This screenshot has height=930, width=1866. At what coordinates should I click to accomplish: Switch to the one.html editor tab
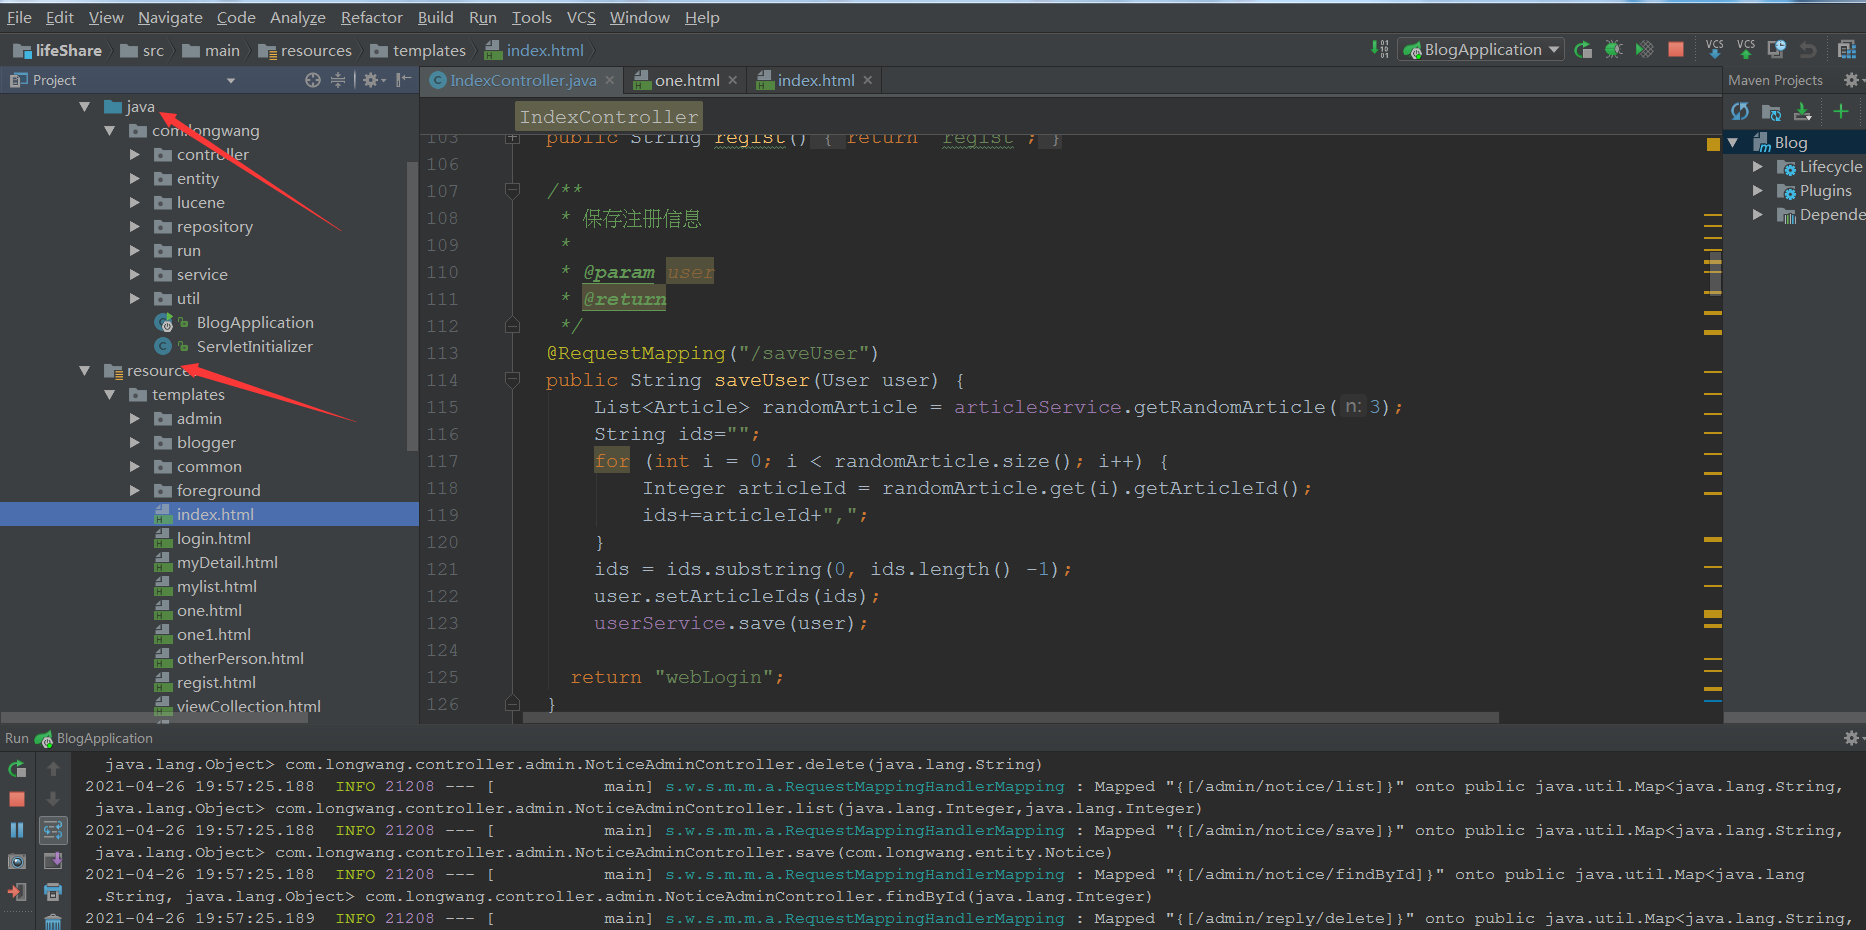[x=686, y=80]
